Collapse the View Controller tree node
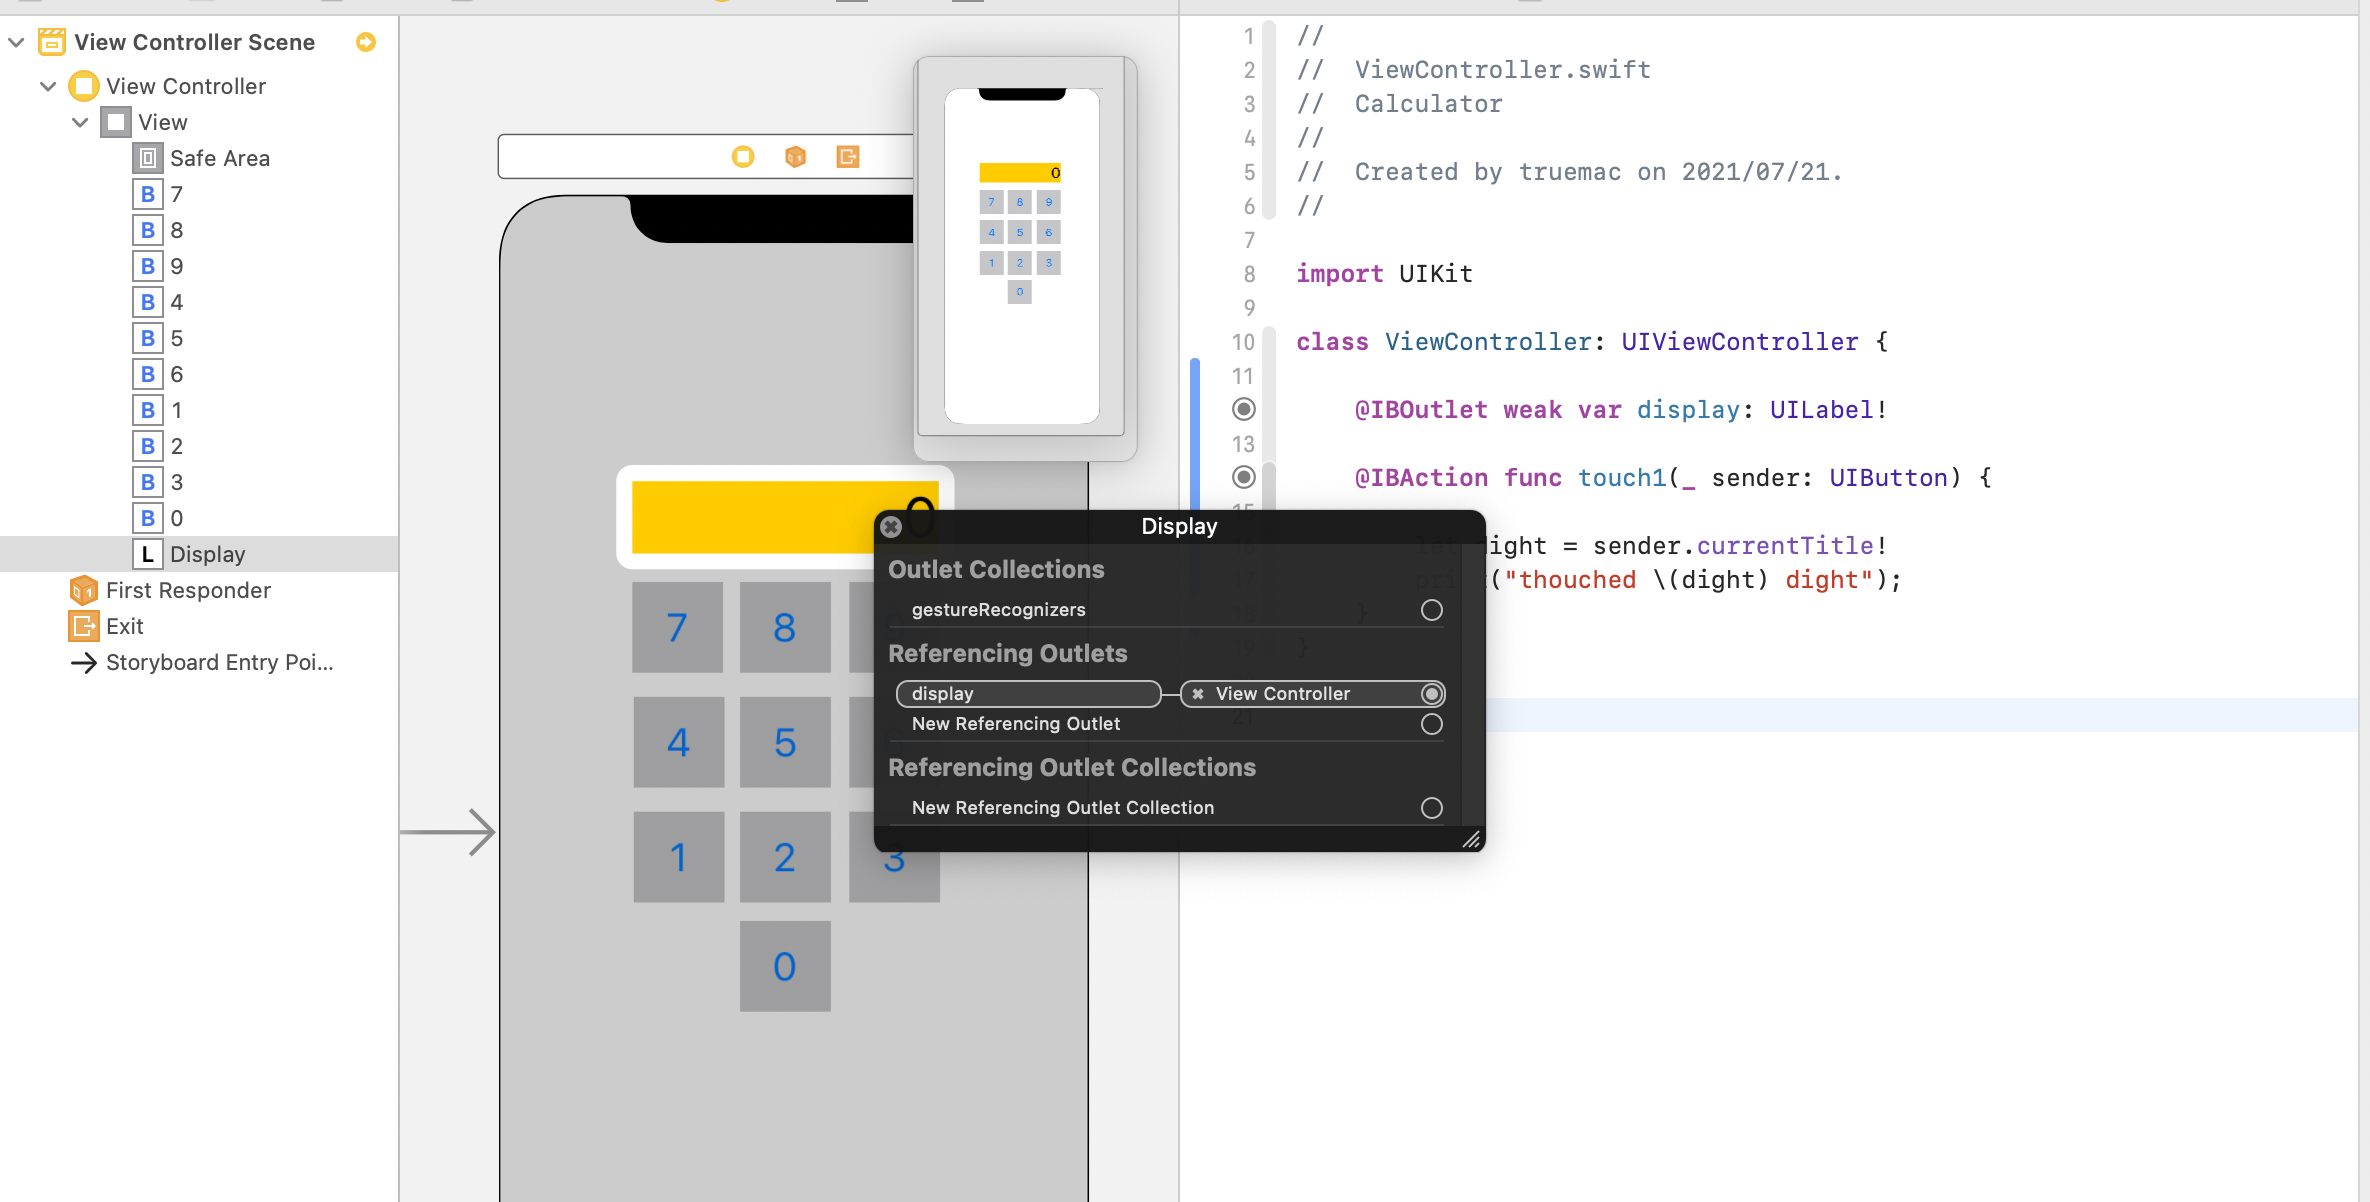Screen dimensions: 2370x1202 [48, 86]
